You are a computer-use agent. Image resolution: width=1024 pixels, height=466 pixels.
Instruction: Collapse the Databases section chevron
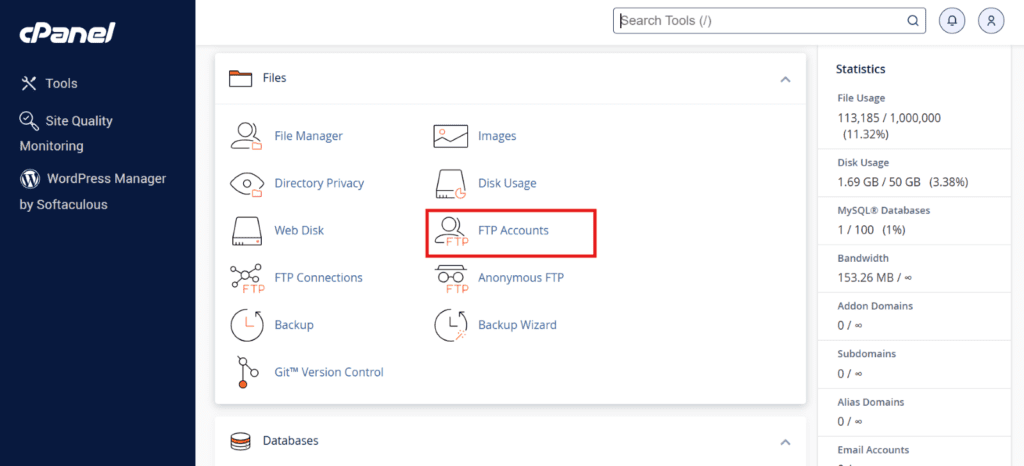[786, 442]
